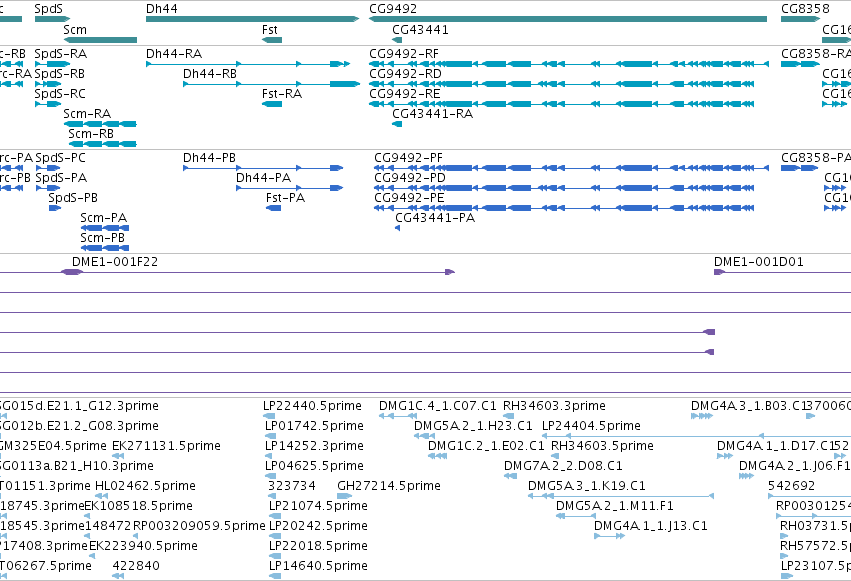
Task: Select EST LP20242.5prime
Action: [x=275, y=536]
